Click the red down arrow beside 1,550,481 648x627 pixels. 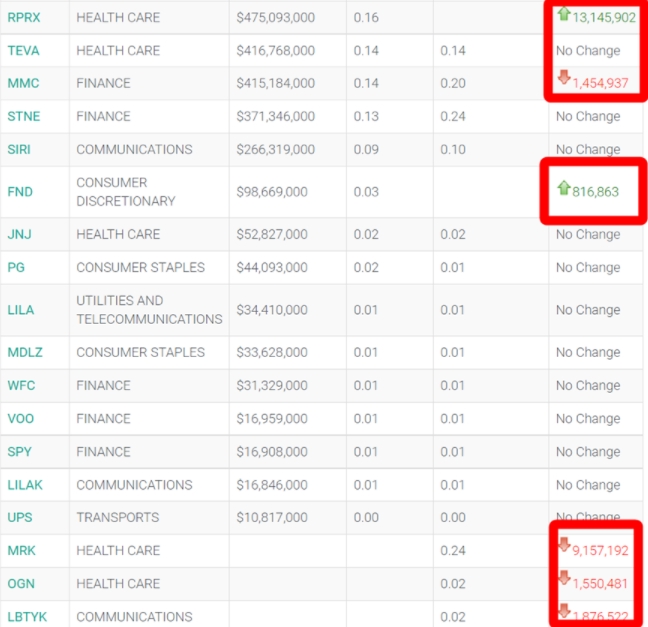coord(564,577)
